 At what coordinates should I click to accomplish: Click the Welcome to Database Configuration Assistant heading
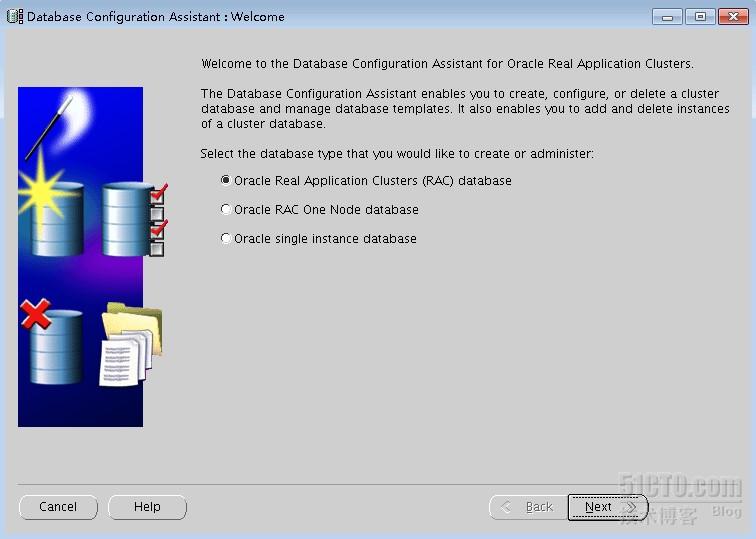(447, 64)
